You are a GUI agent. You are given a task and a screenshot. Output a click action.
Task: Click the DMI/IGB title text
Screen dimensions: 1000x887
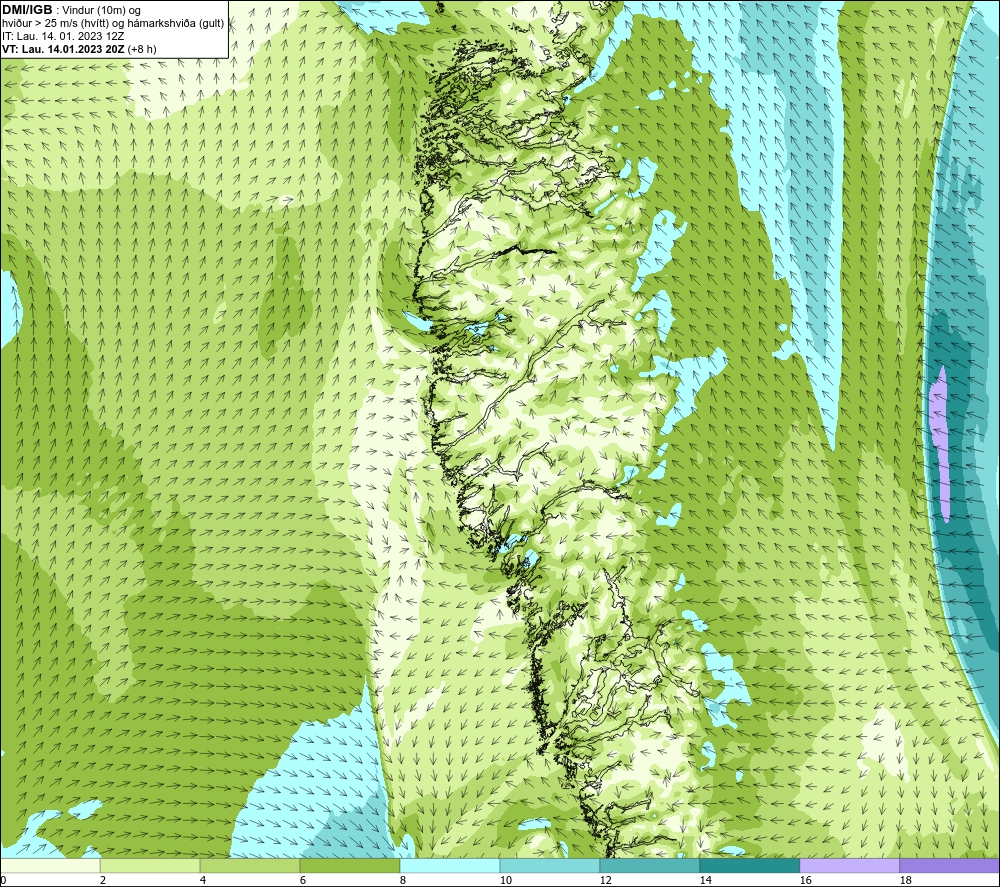click(x=27, y=10)
